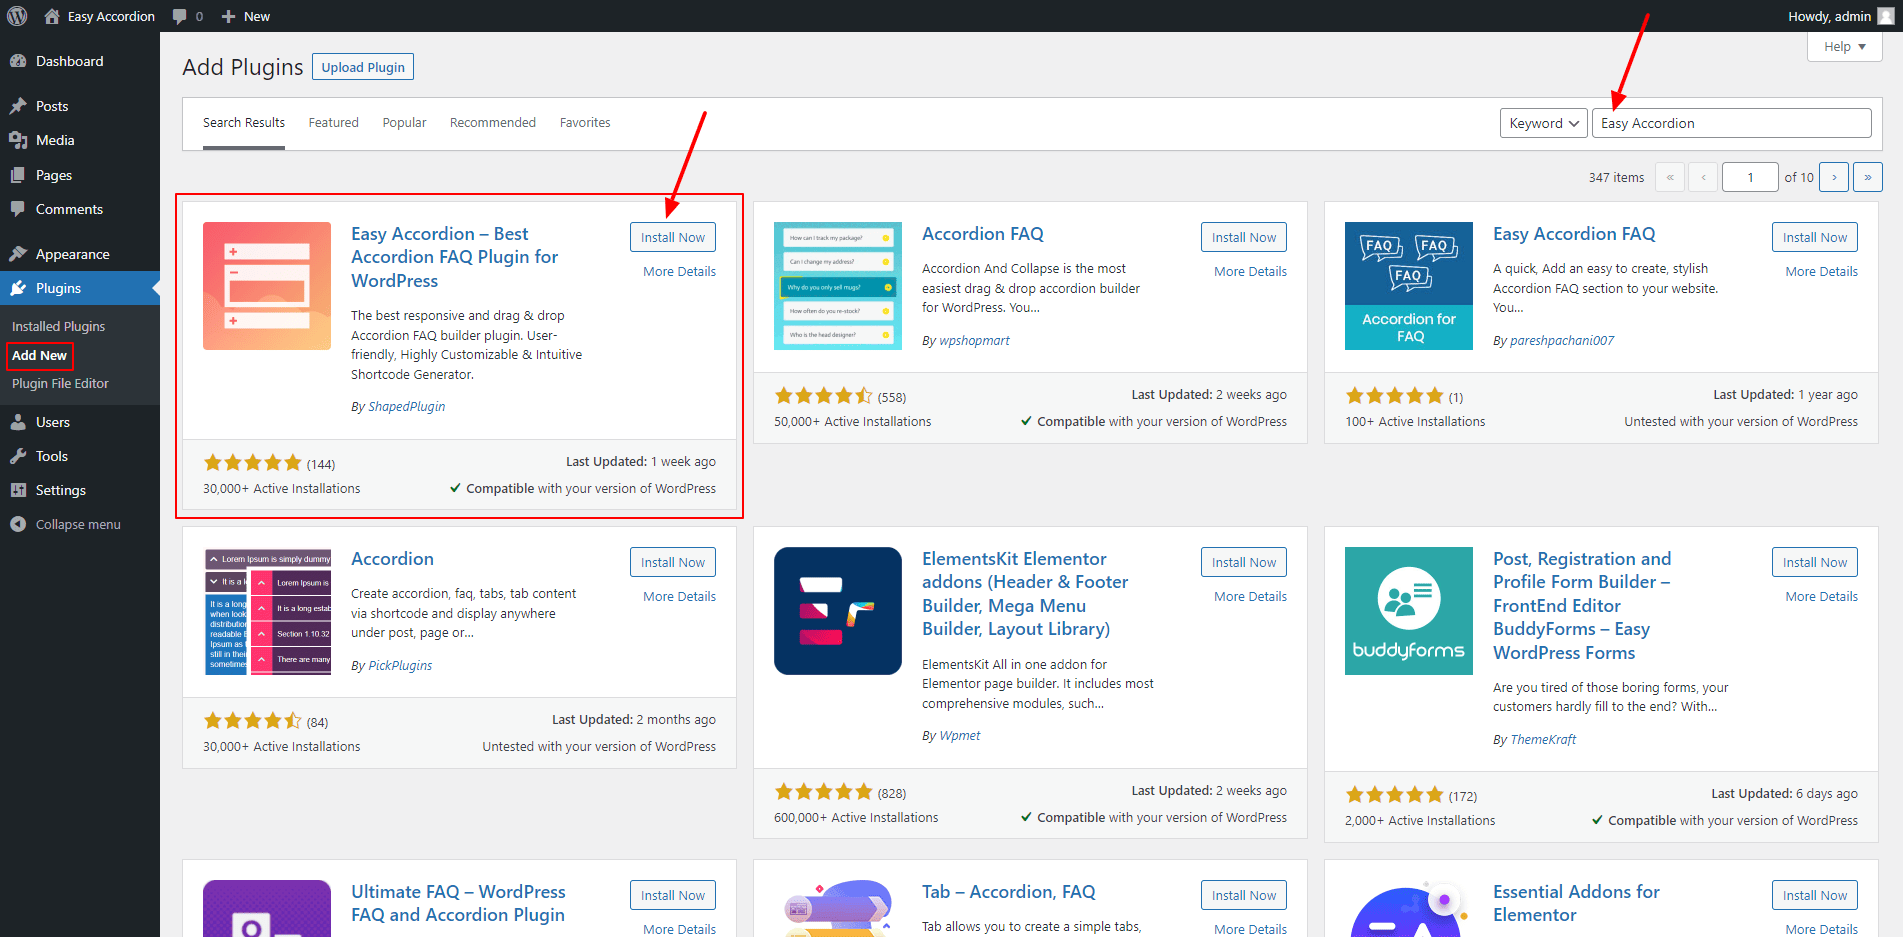Open the Easy Accordion site home icon
The height and width of the screenshot is (937, 1903).
(x=52, y=16)
